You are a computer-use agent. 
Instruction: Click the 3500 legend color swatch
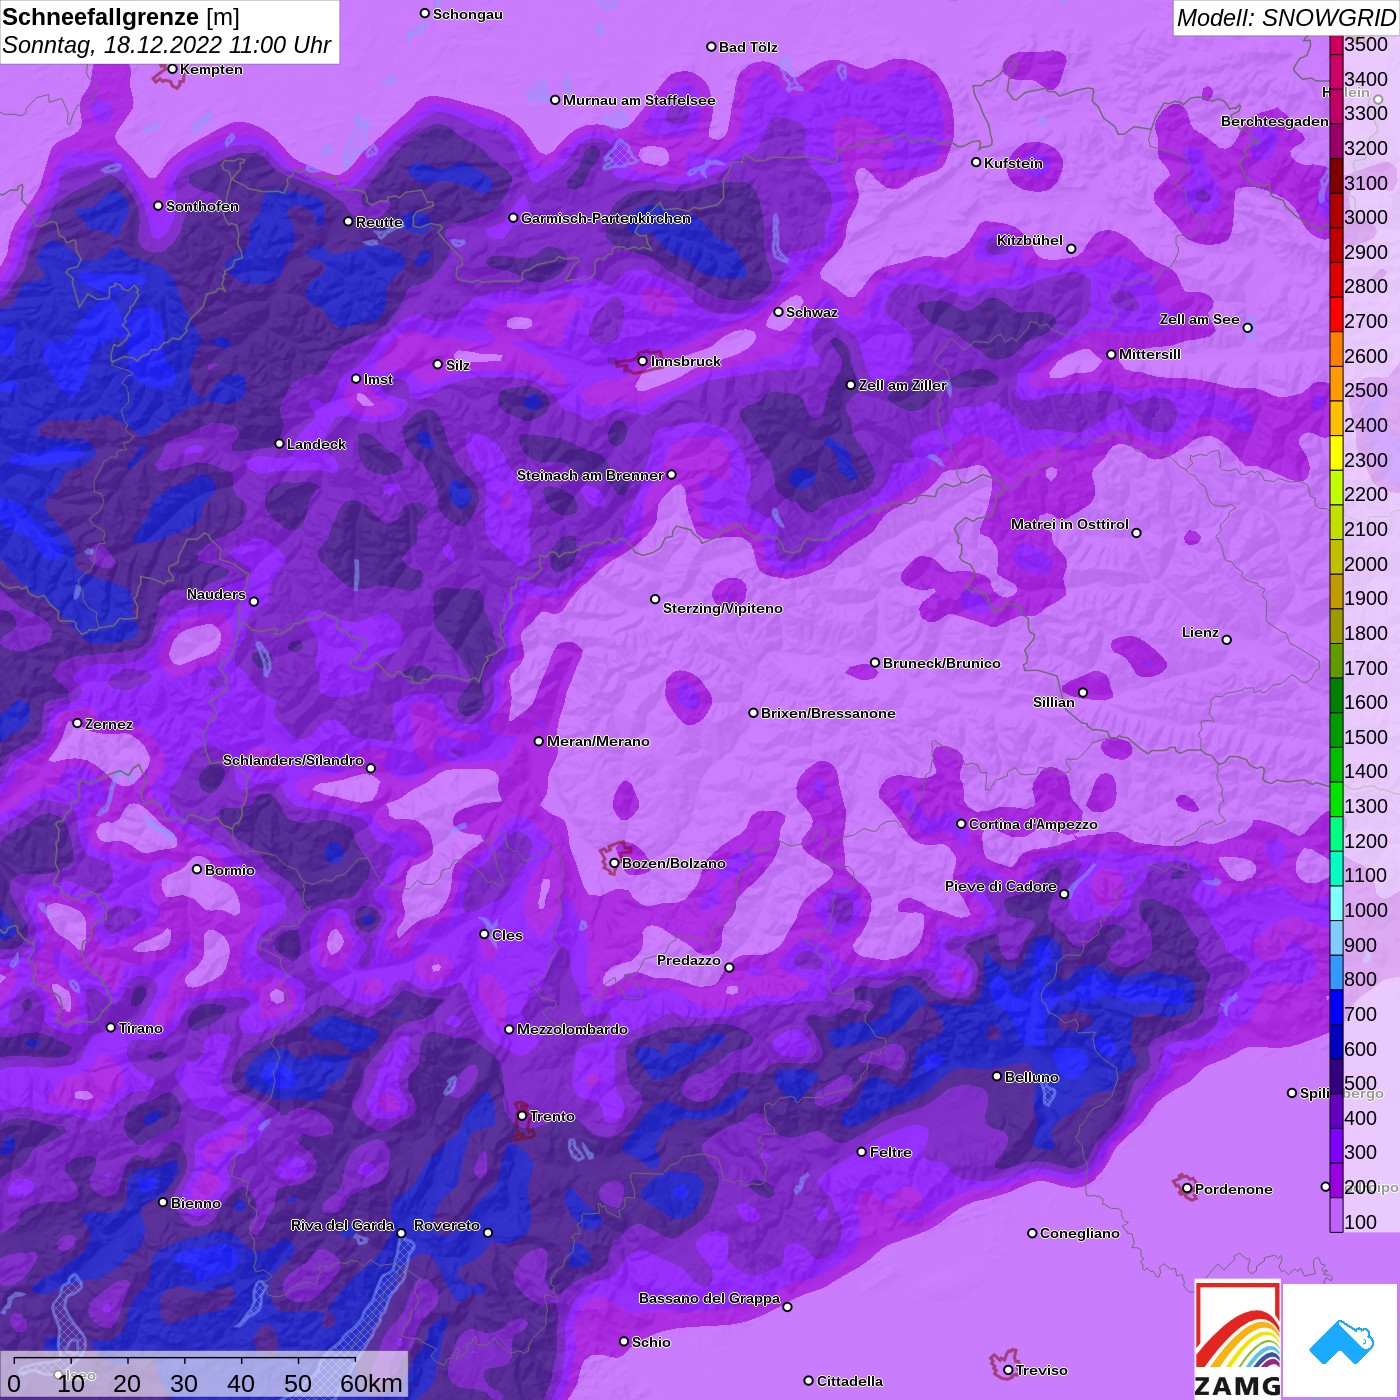tap(1336, 44)
